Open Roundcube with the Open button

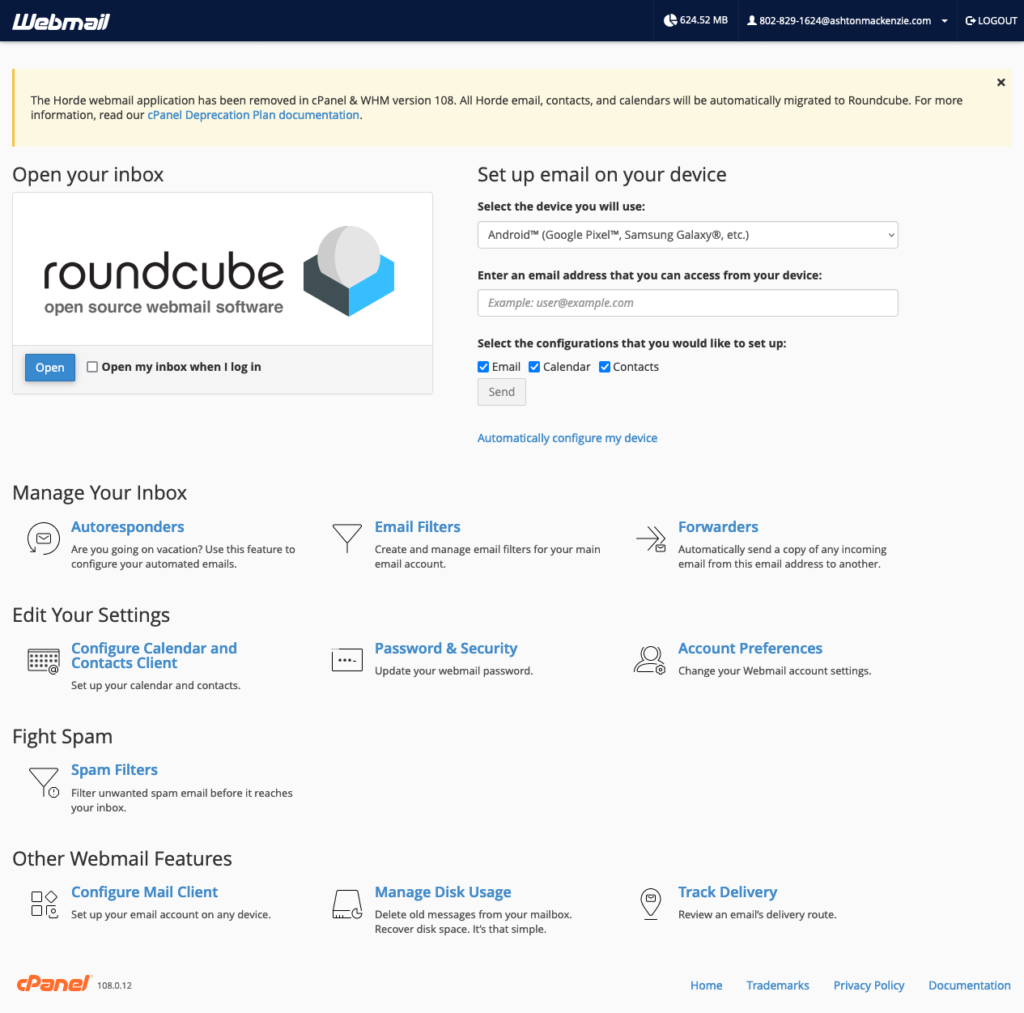pos(50,368)
